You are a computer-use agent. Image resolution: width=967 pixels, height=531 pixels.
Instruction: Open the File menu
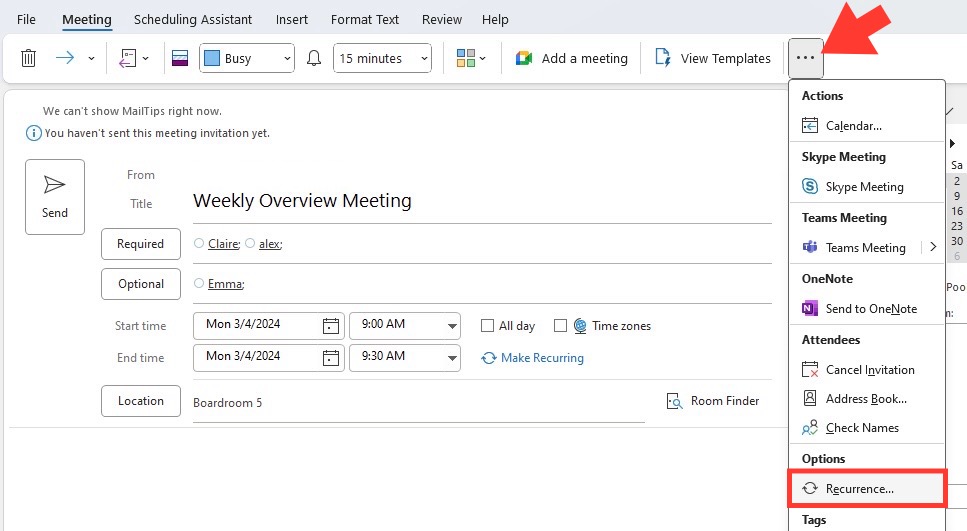tap(26, 20)
